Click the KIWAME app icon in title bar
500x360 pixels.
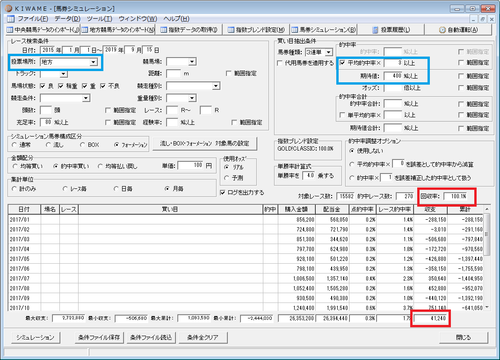[x=9, y=8]
